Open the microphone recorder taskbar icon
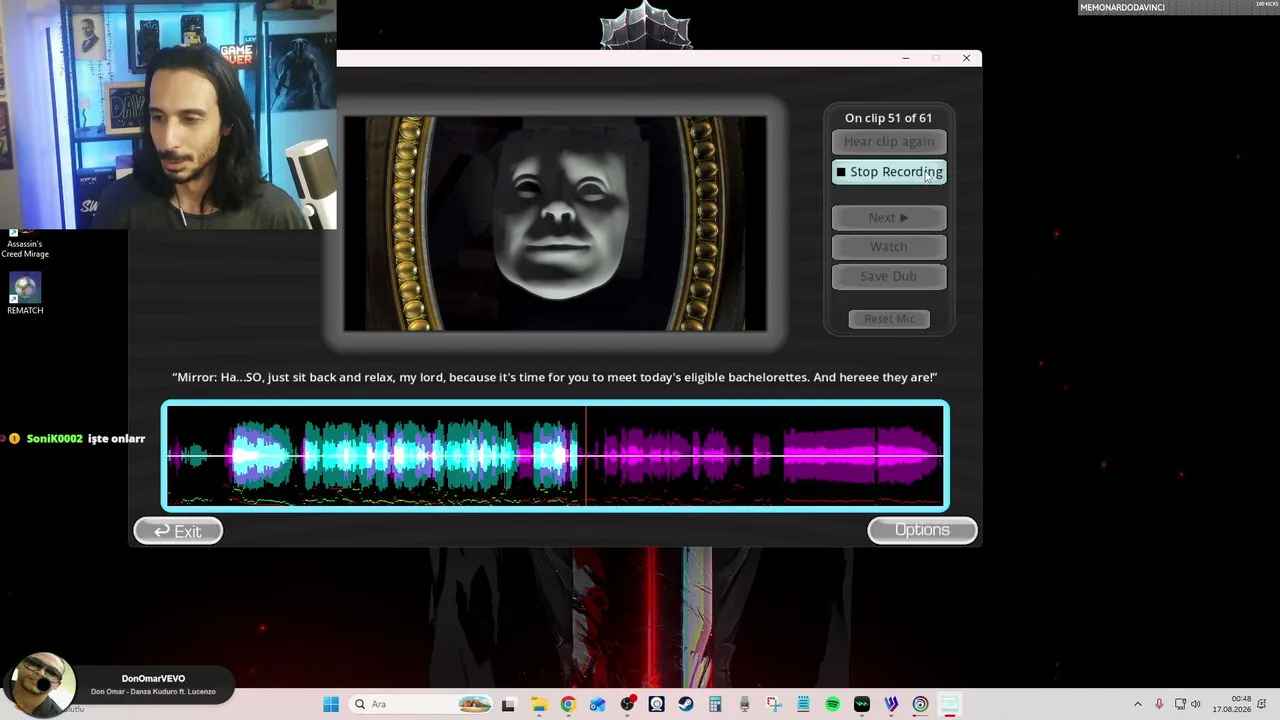This screenshot has height=720, width=1280. pos(744,704)
